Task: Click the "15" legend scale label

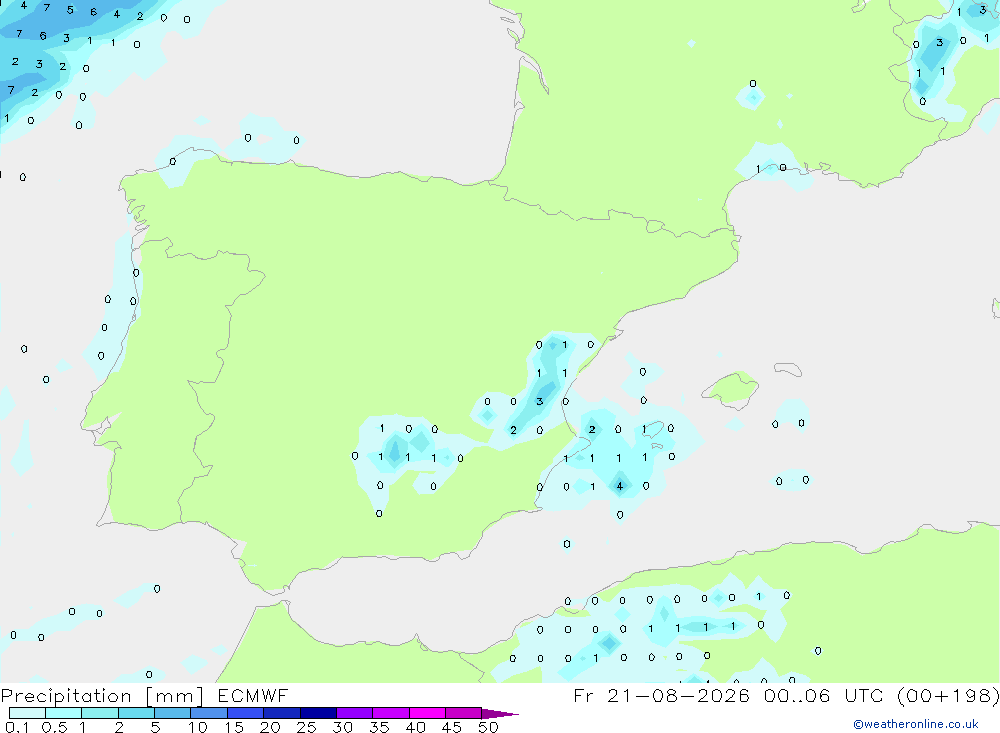Action: (x=234, y=727)
